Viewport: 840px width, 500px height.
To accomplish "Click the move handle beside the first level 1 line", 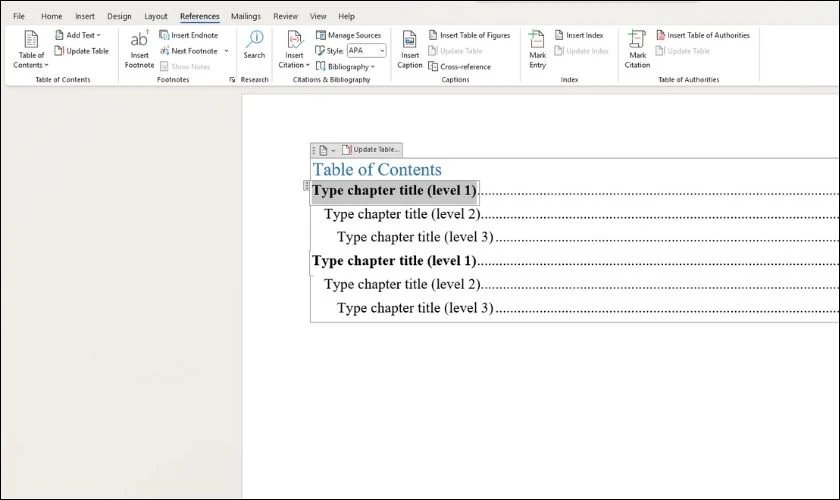I will pyautogui.click(x=306, y=185).
